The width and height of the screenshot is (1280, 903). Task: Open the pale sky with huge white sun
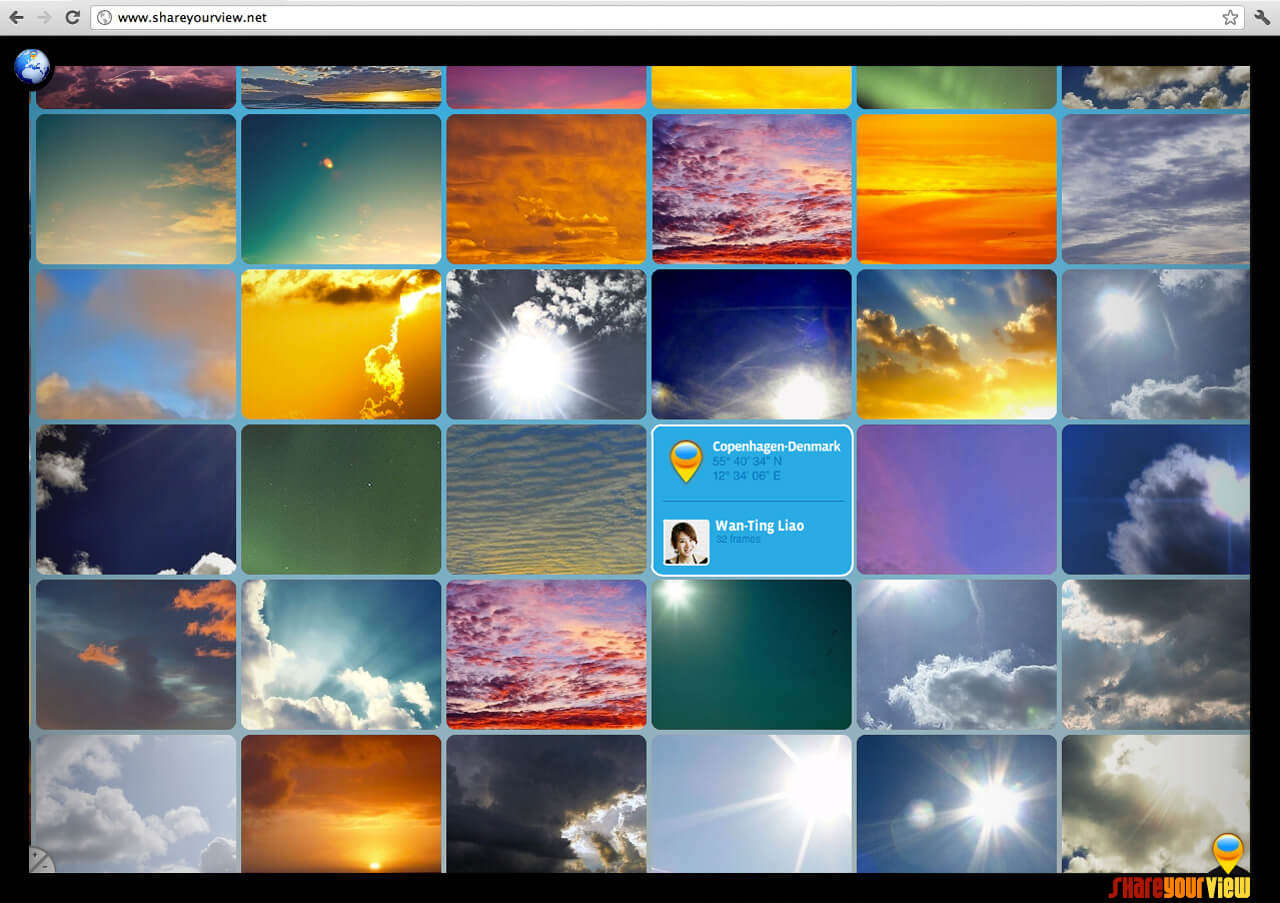[x=751, y=804]
